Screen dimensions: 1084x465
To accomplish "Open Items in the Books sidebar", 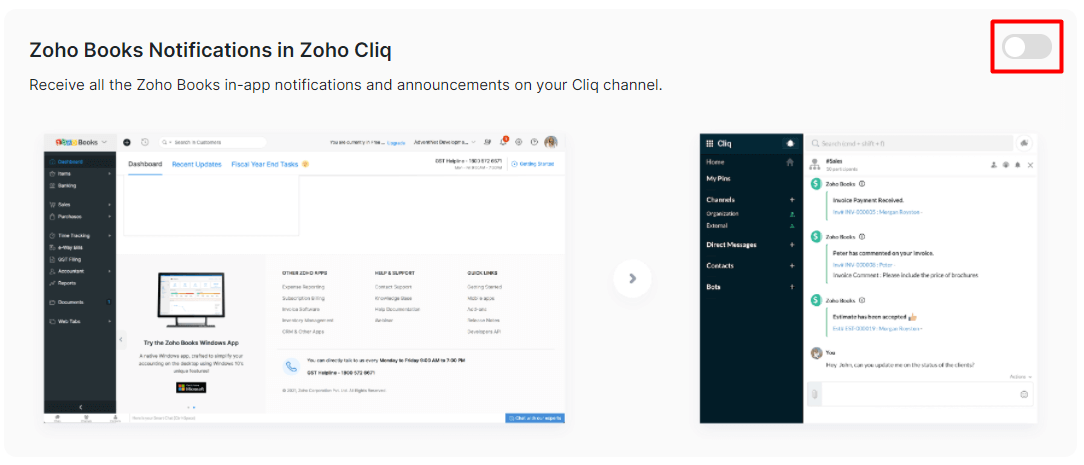I will (80, 173).
